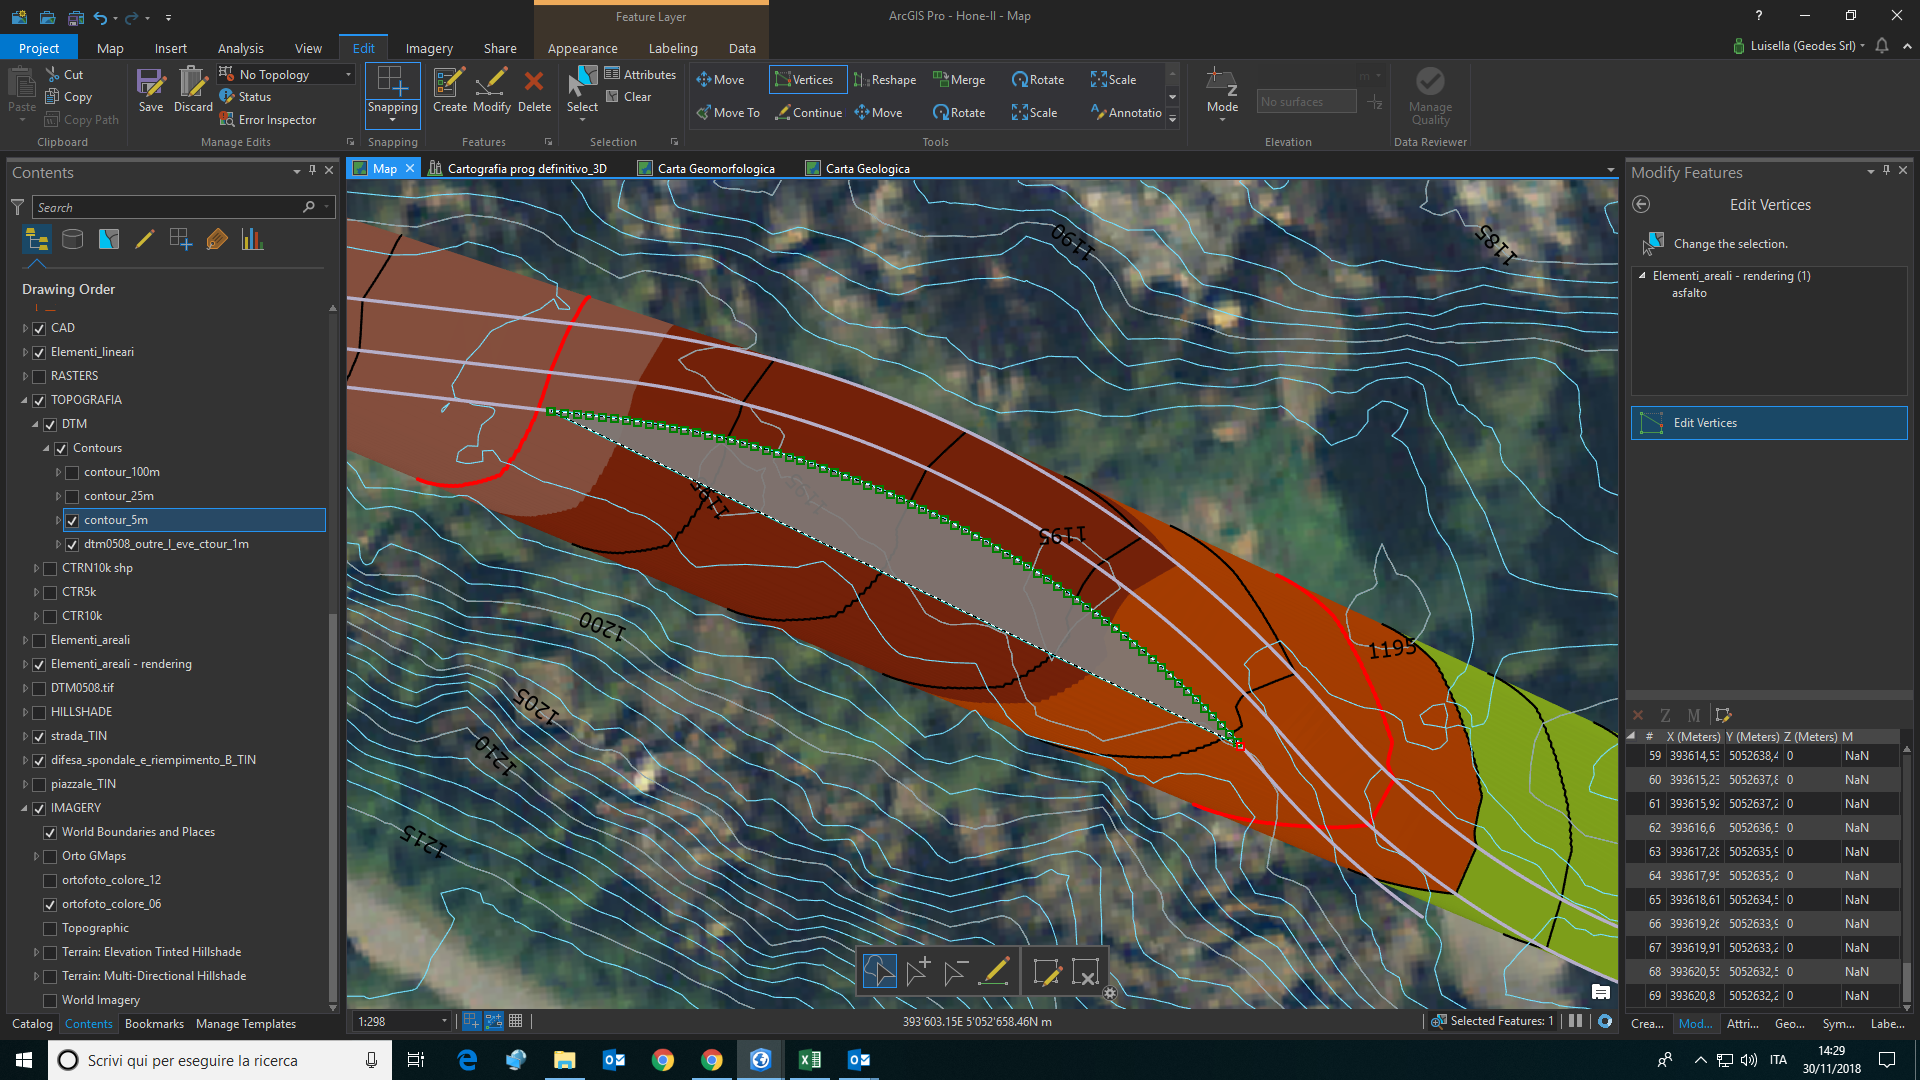This screenshot has width=1920, height=1080.
Task: Collapse the TOPOGRAFIA group layer
Action: 25,400
